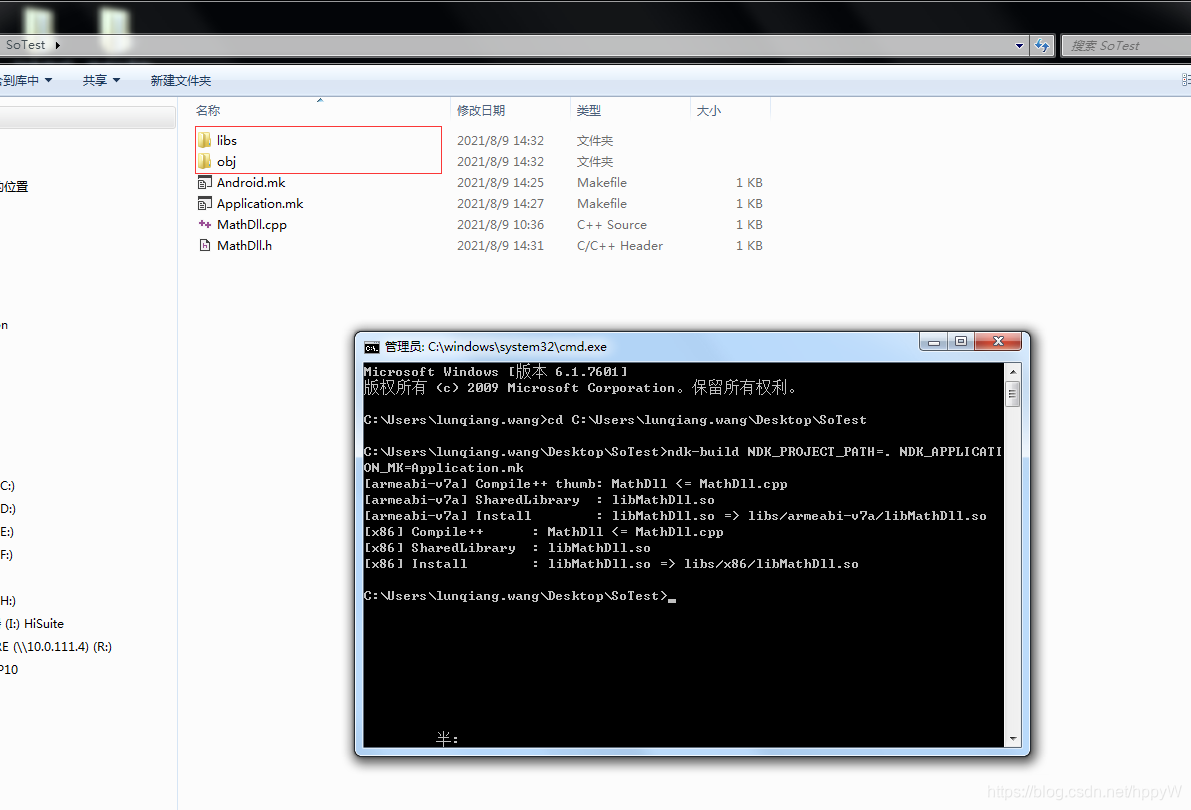Viewport: 1191px width, 810px height.
Task: Open the libs folder icon
Action: [x=204, y=140]
